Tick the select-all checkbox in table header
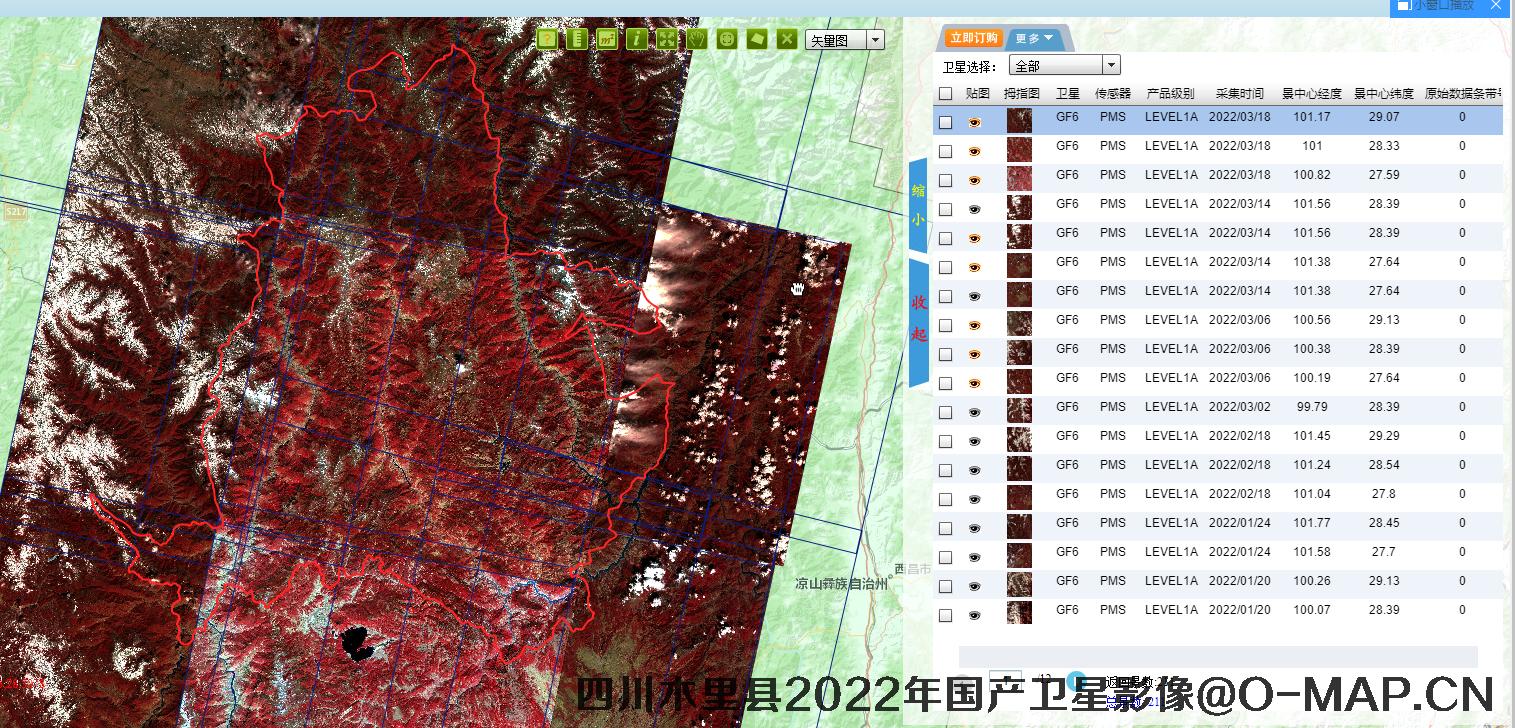The image size is (1515, 728). [946, 94]
